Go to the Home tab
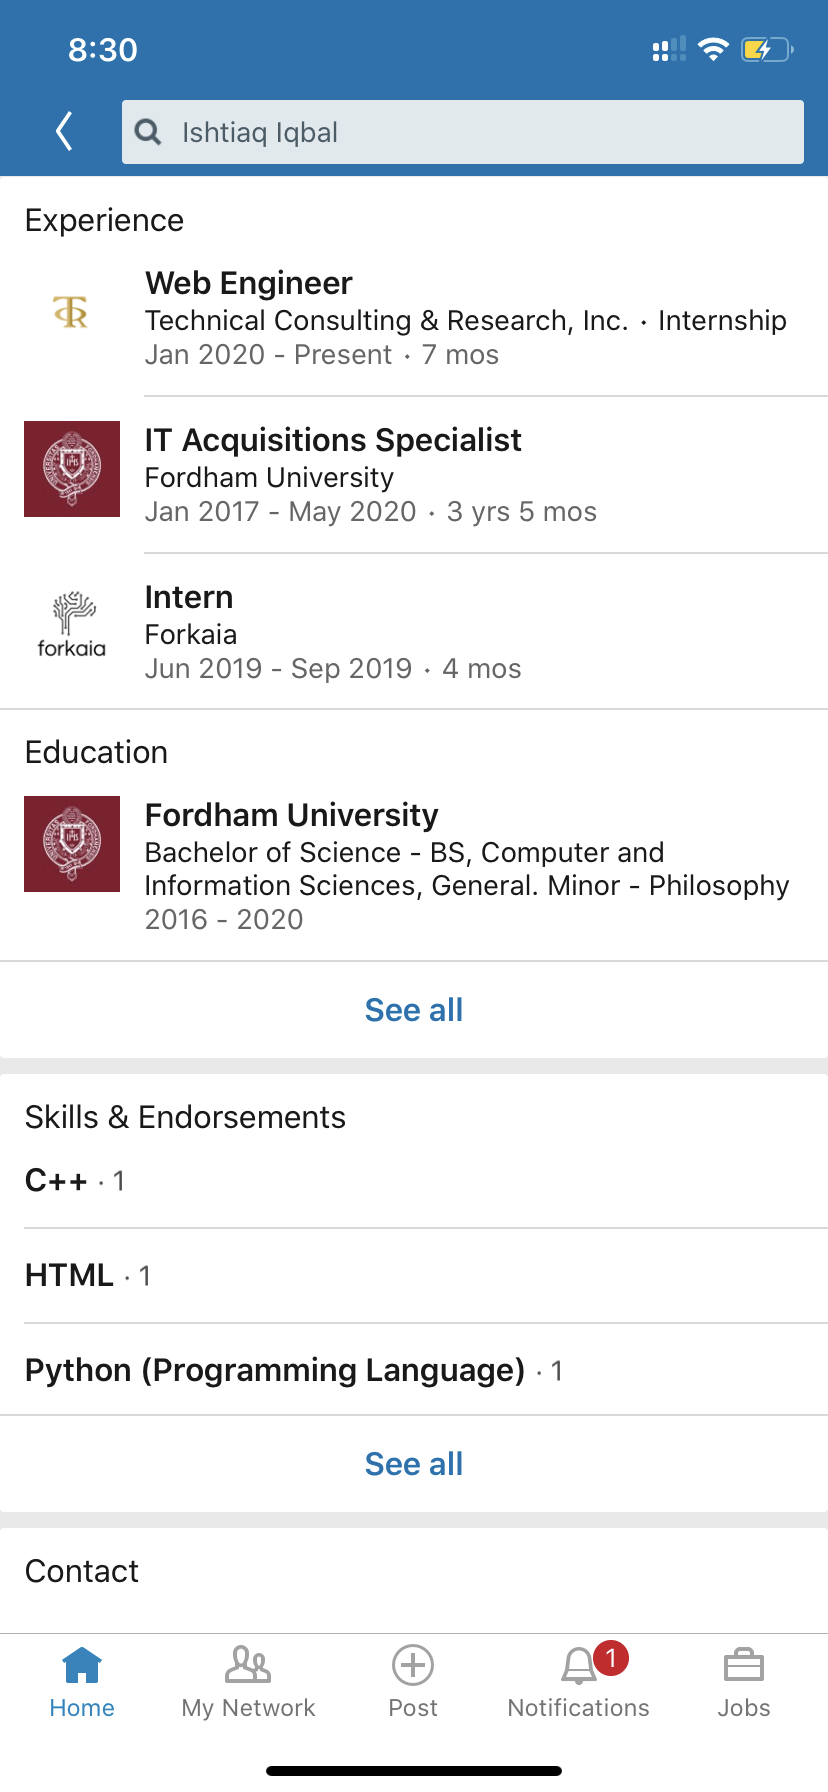Viewport: 828px width, 1792px height. coord(82,1680)
